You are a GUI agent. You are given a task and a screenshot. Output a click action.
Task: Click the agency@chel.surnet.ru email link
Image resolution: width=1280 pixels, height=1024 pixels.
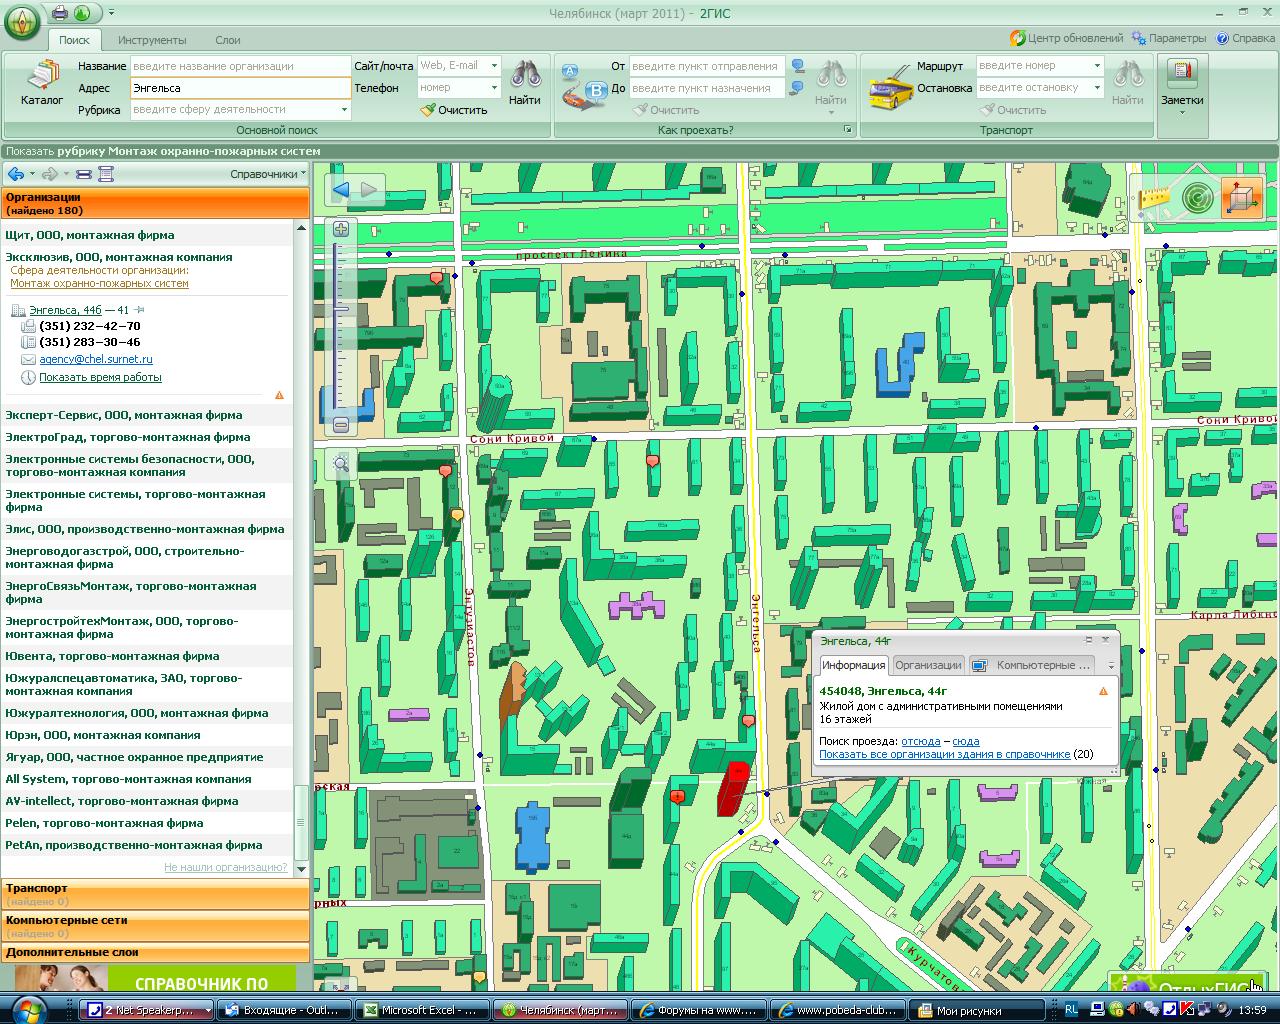(x=96, y=359)
